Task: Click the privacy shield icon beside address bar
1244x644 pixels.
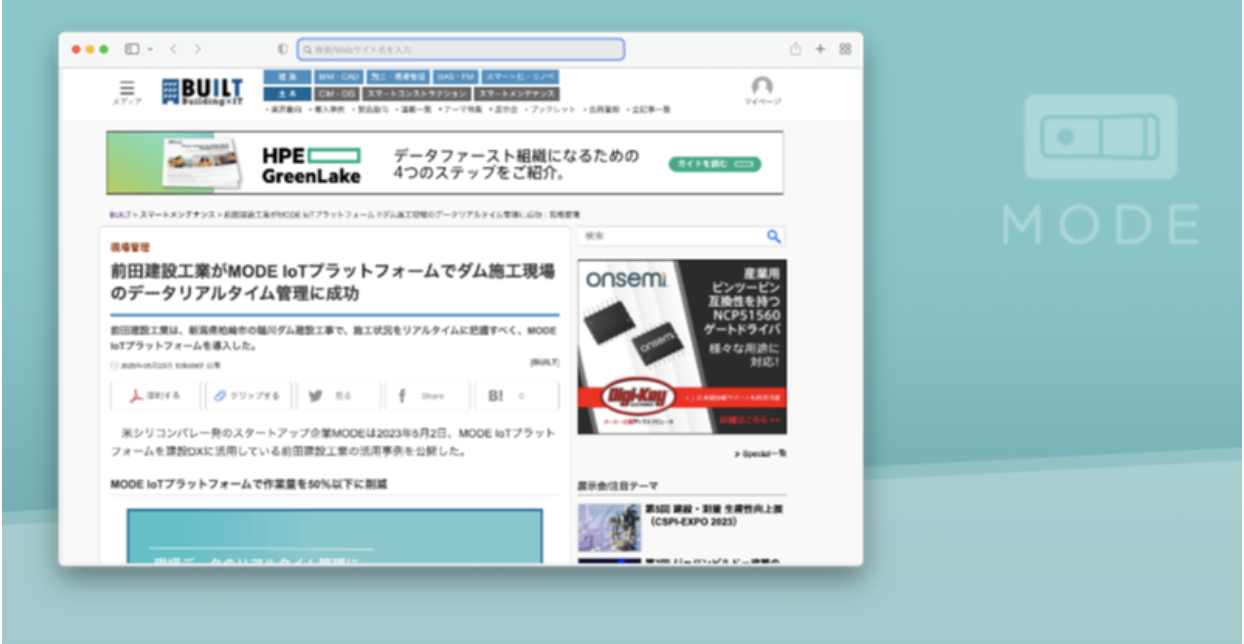Action: click(283, 49)
